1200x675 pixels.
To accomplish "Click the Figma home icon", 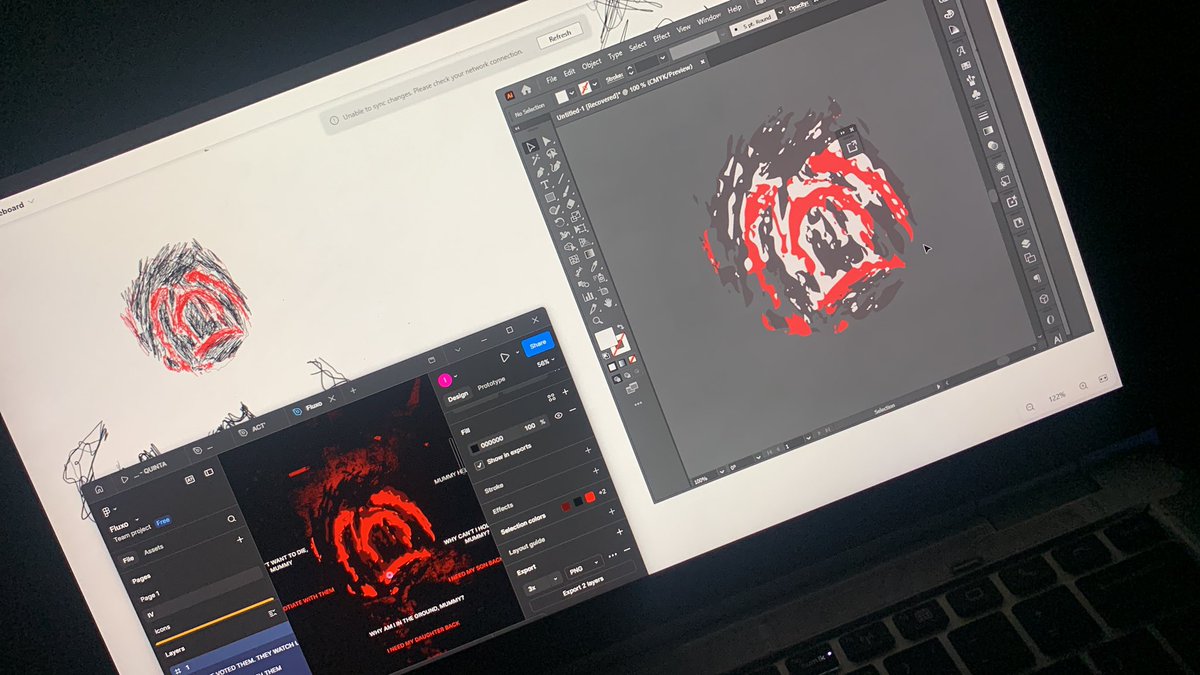I will pyautogui.click(x=99, y=489).
